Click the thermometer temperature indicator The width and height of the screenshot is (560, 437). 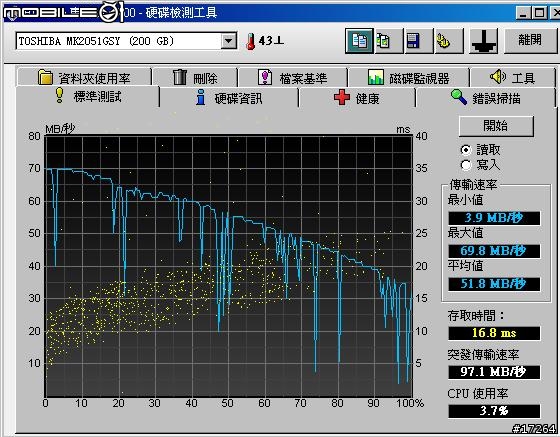[x=250, y=41]
